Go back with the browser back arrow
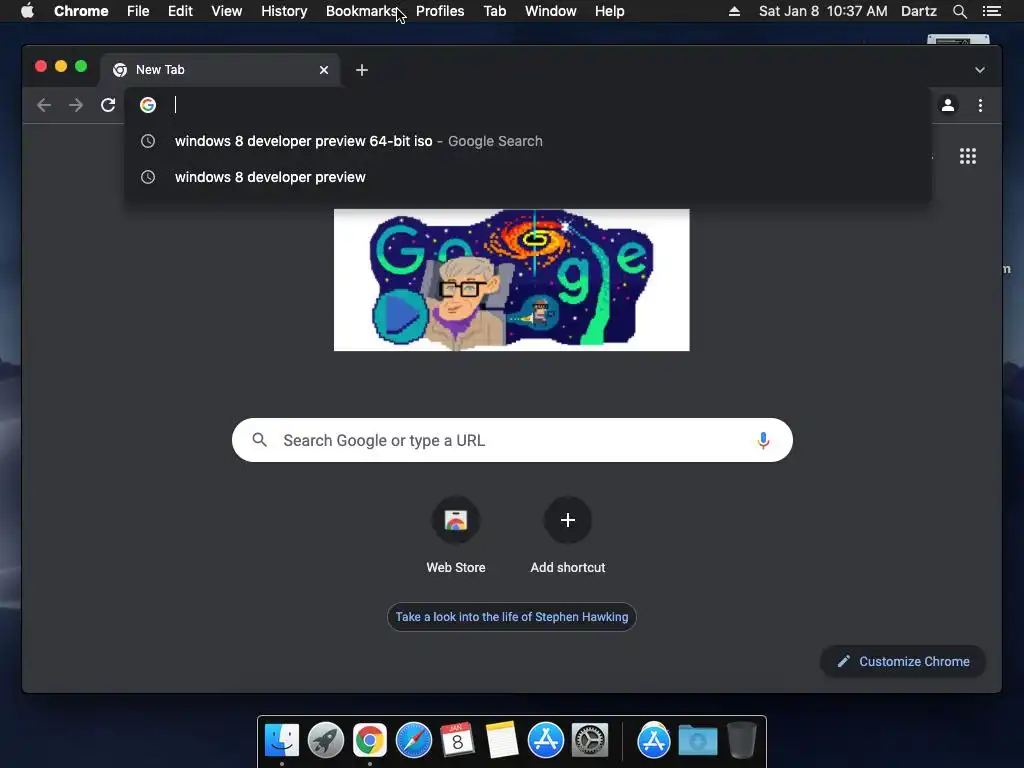This screenshot has height=768, width=1024. tap(44, 105)
